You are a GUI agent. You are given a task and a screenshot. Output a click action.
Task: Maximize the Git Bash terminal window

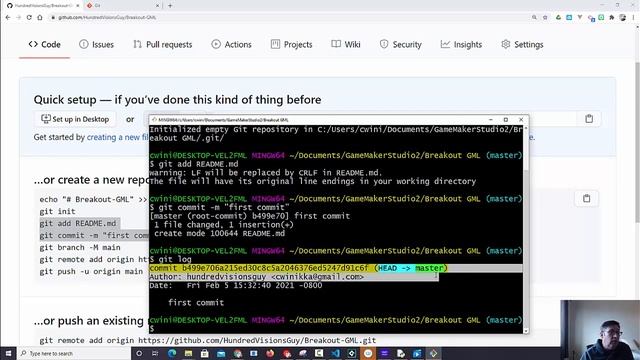tap(506, 120)
